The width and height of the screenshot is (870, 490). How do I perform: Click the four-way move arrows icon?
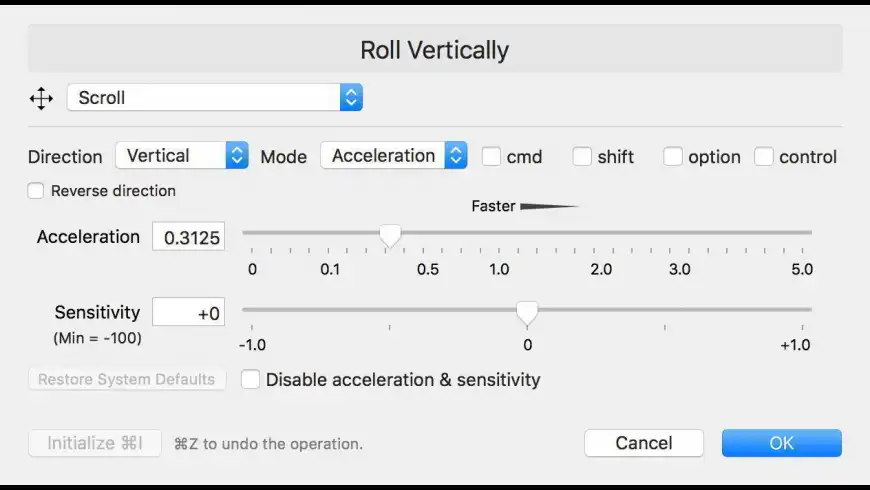41,98
